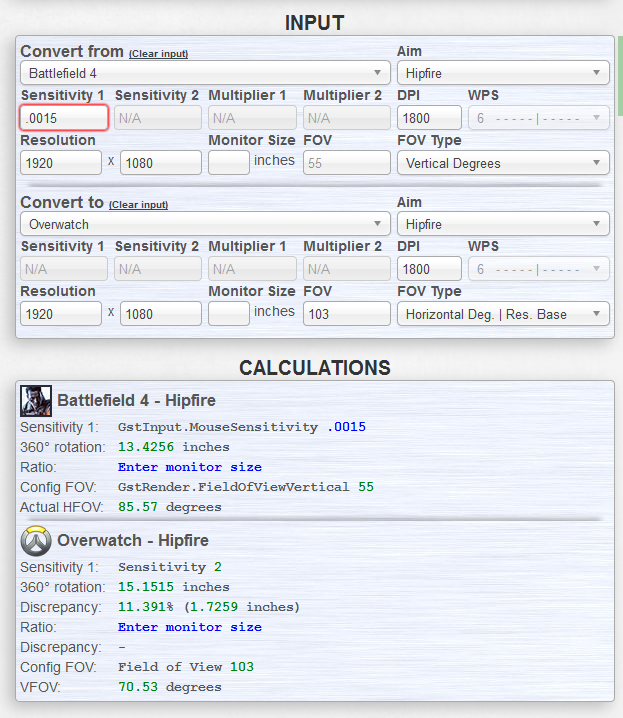
Task: Click Convert to Sensitivity 2 N/A field
Action: point(158,269)
